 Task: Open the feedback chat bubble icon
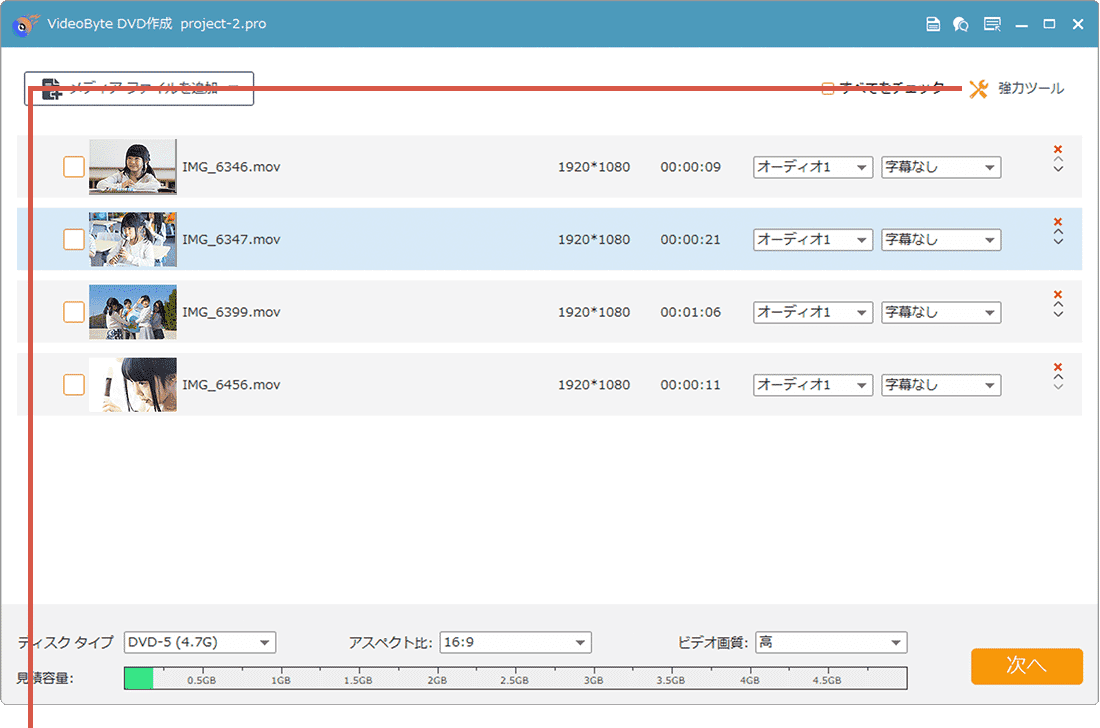point(961,24)
